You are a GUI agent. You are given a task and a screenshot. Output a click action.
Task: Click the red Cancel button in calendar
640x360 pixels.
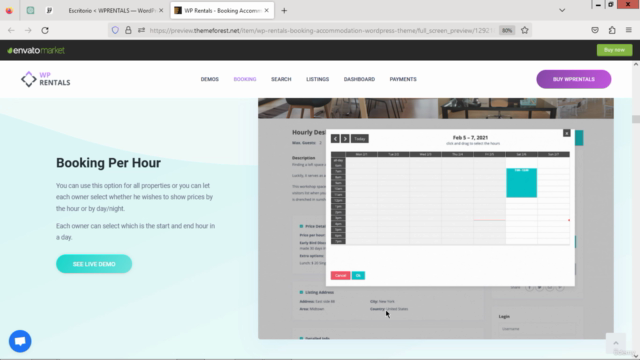click(340, 276)
